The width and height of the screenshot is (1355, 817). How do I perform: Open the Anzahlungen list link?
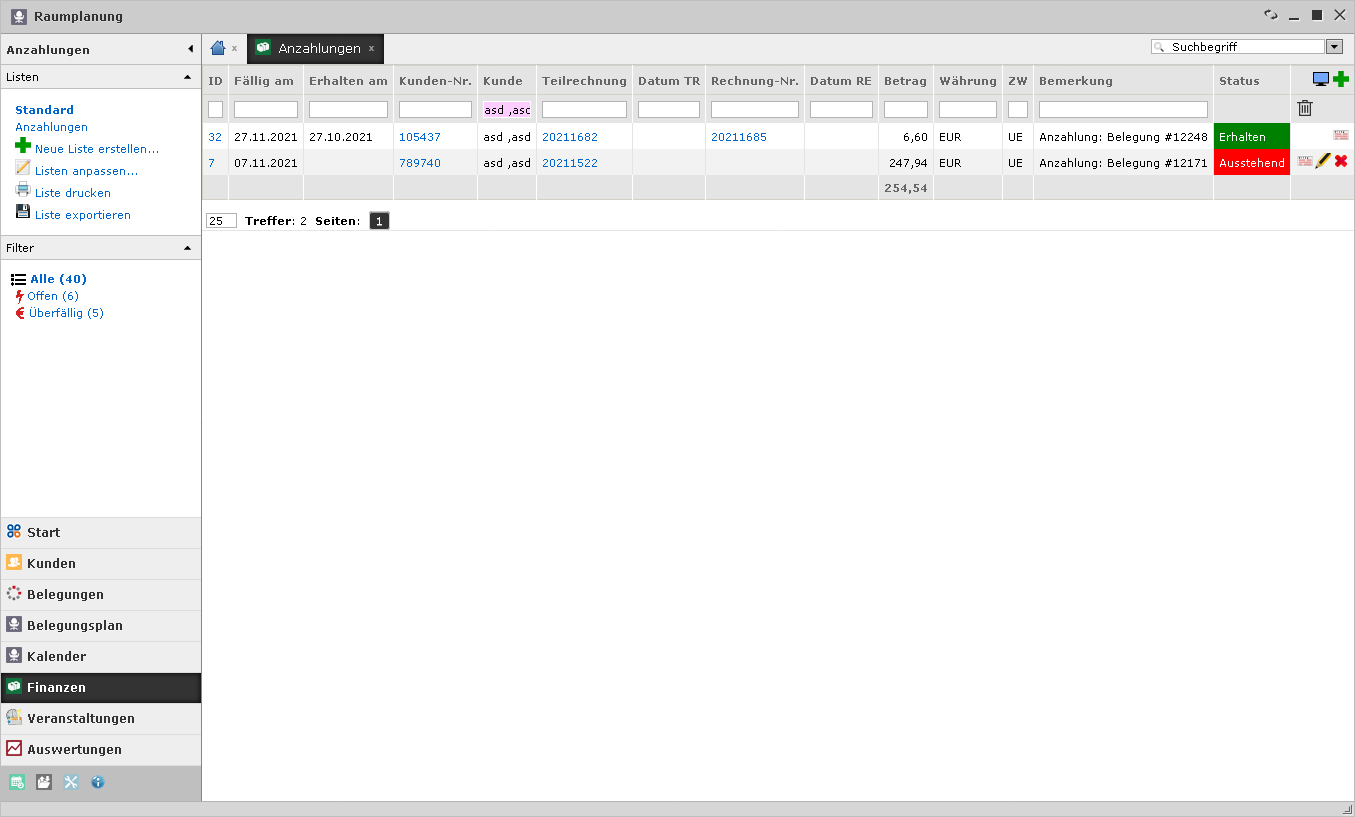[51, 127]
